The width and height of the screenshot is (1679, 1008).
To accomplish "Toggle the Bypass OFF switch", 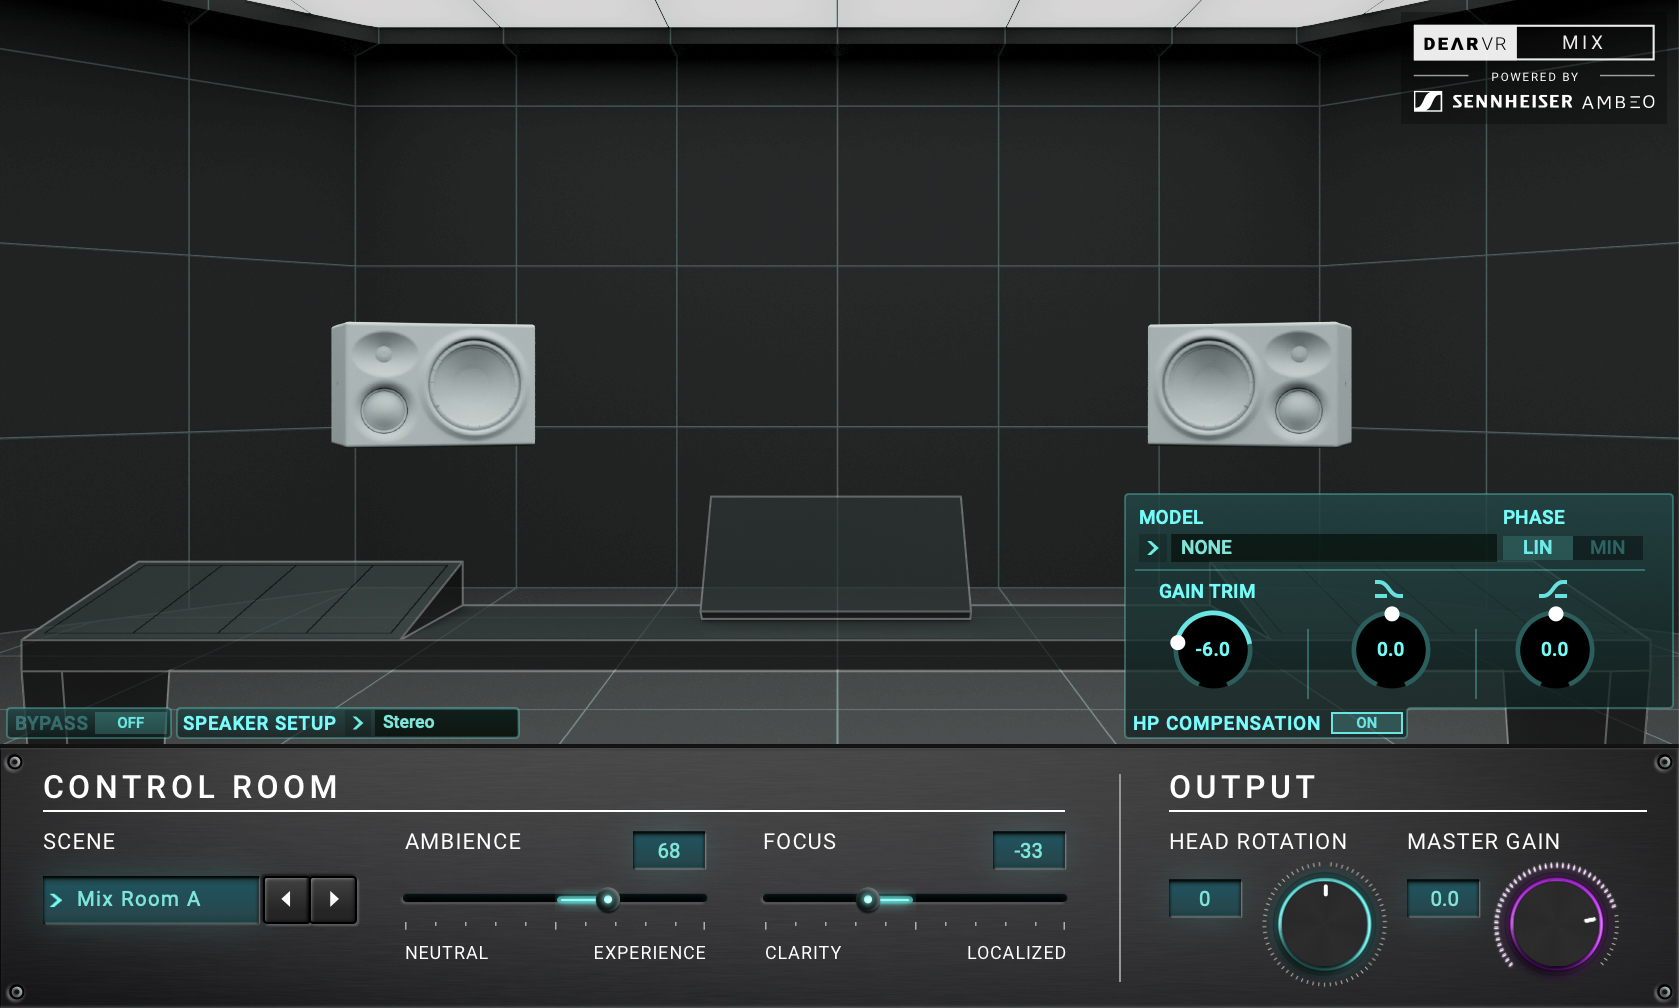I will 130,723.
